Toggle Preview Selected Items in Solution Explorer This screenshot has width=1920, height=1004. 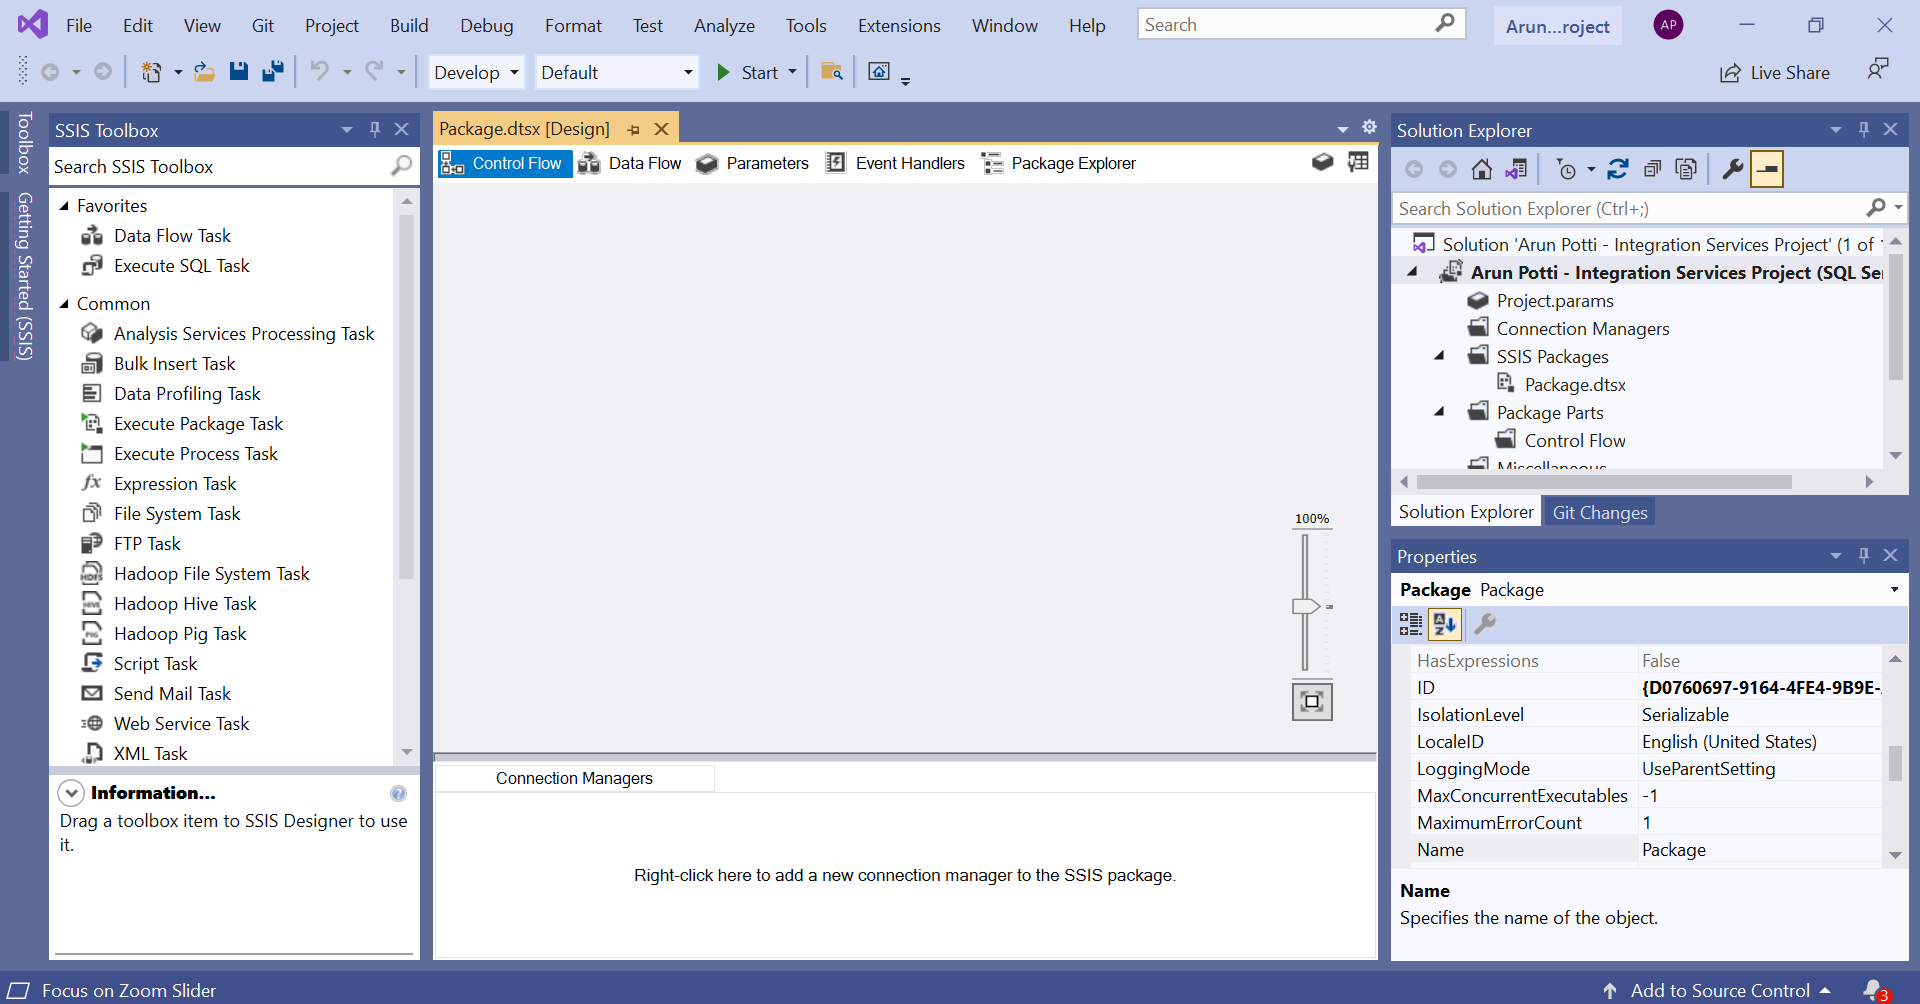click(1687, 169)
